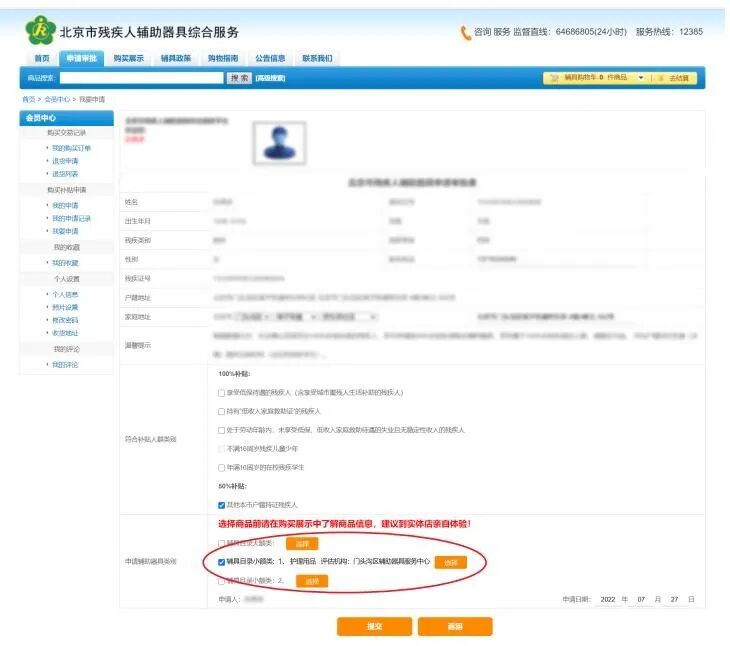This screenshot has height=646, width=730.
Task: Open 我的申请记录 in the sidebar
Action: [71, 218]
